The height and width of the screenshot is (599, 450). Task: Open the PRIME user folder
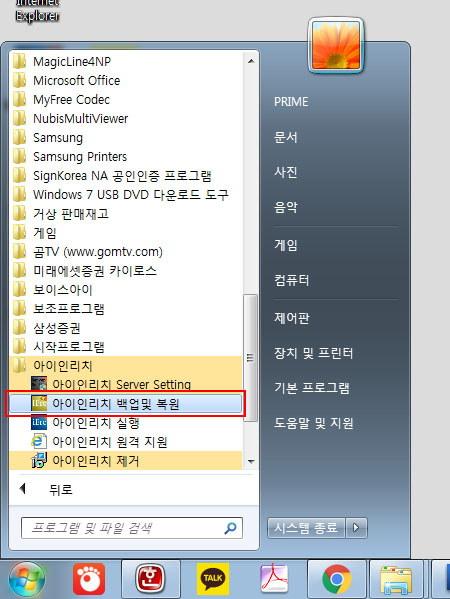(291, 102)
